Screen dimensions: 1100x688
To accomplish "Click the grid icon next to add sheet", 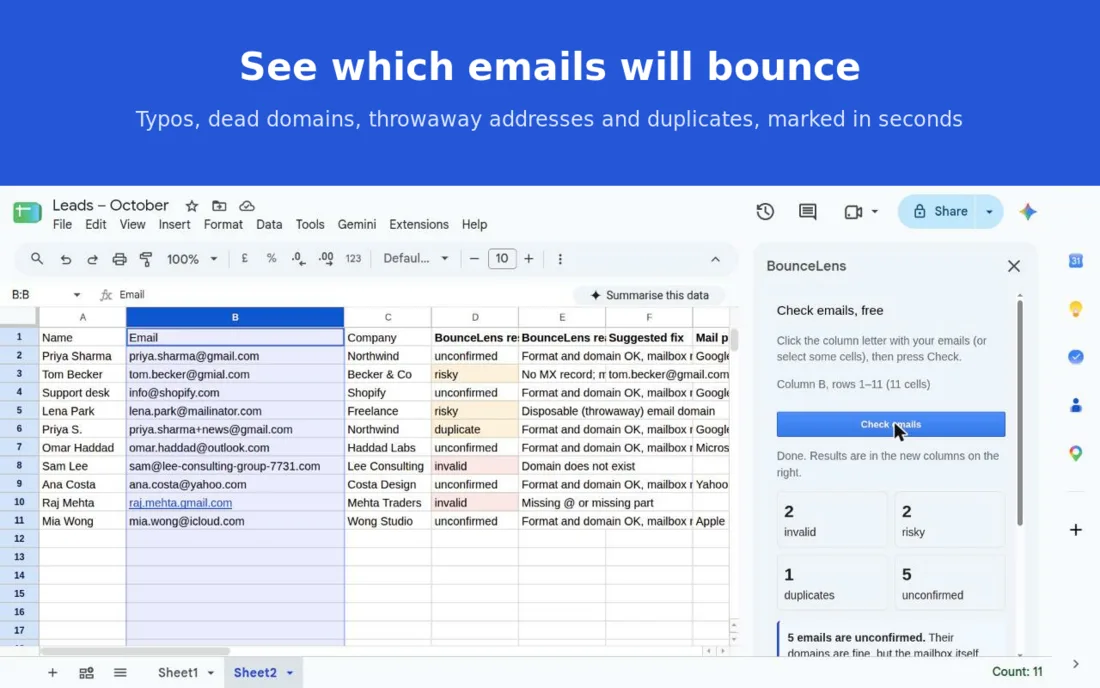I will point(86,673).
